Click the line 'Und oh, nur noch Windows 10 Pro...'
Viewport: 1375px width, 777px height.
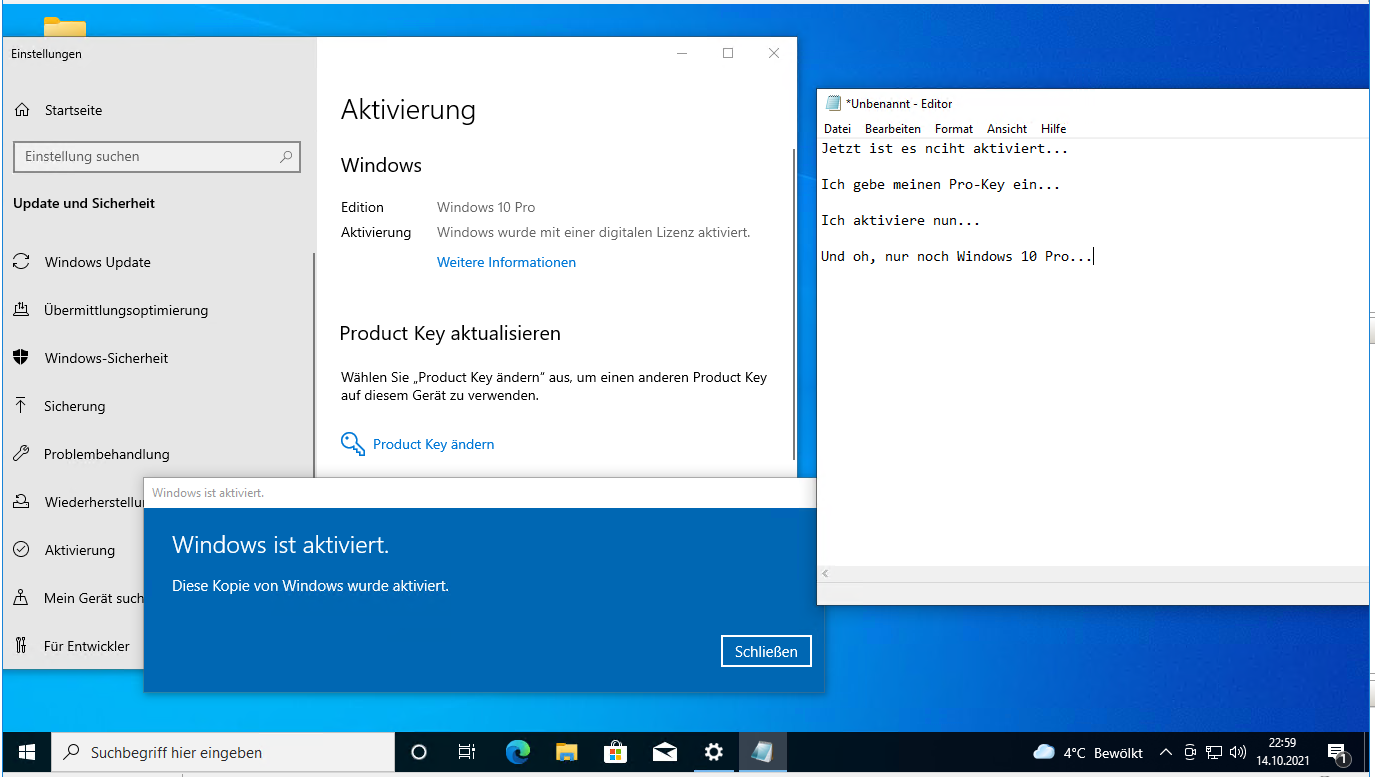click(x=957, y=256)
